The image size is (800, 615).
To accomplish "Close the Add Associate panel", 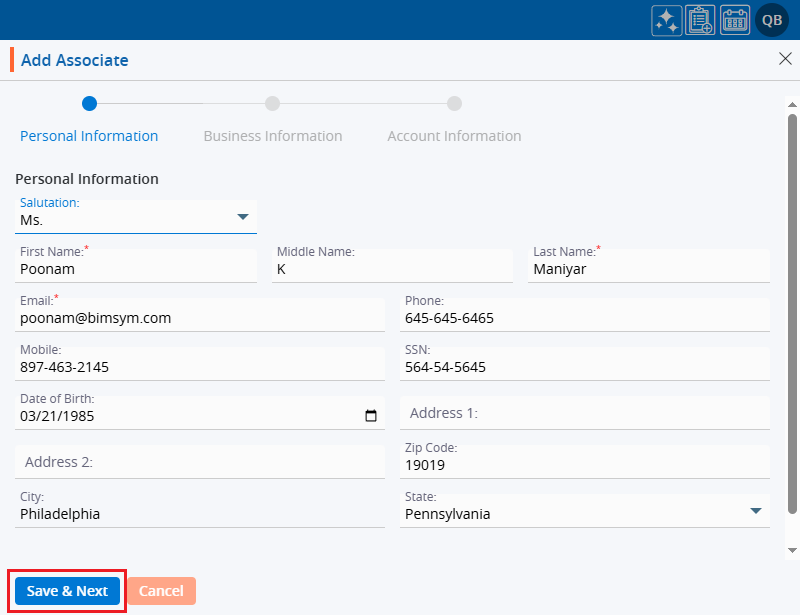I will click(785, 59).
